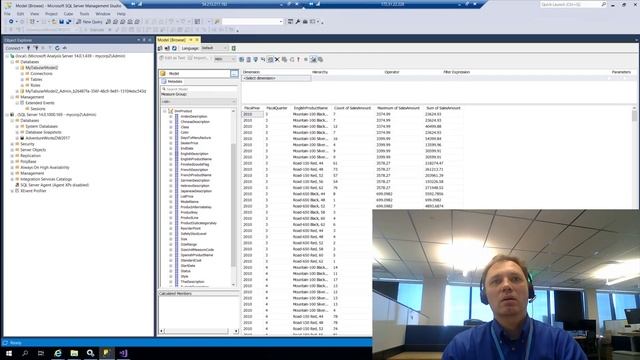Click the Refresh icon in Object Explorer toolbar
The image size is (640, 360).
(58, 48)
